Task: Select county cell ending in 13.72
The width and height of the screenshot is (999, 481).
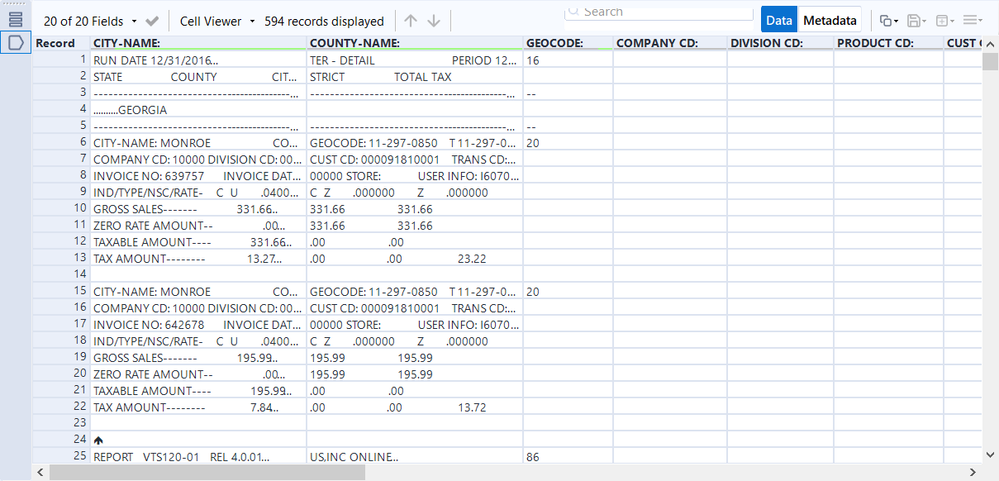Action: click(415, 408)
